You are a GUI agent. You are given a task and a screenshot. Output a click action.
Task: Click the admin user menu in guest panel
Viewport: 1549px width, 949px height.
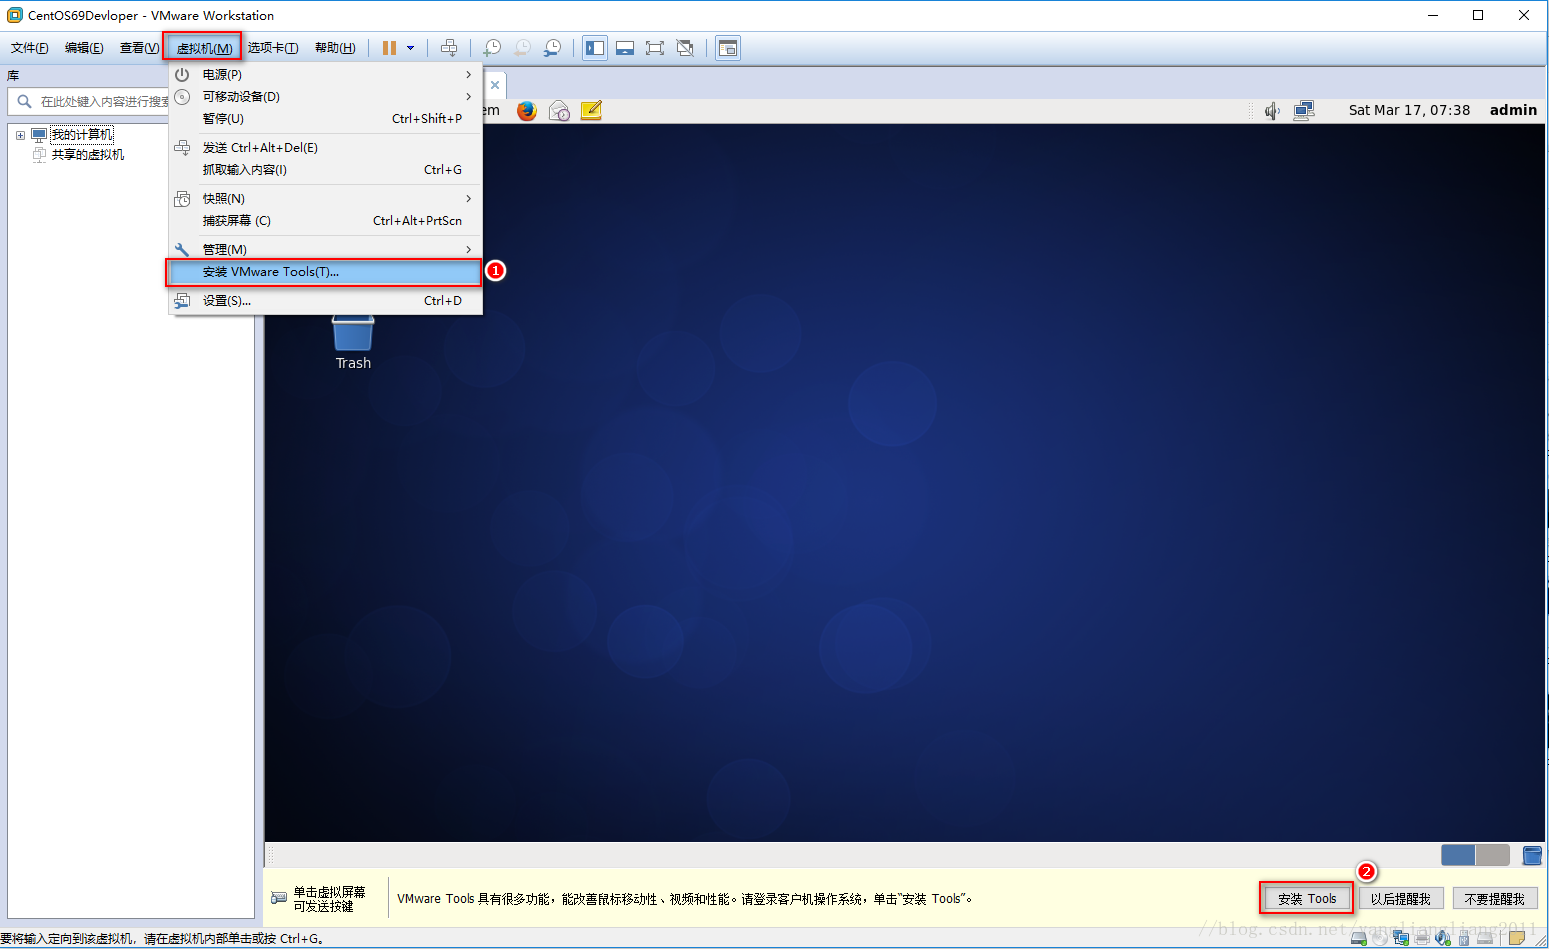click(x=1513, y=111)
